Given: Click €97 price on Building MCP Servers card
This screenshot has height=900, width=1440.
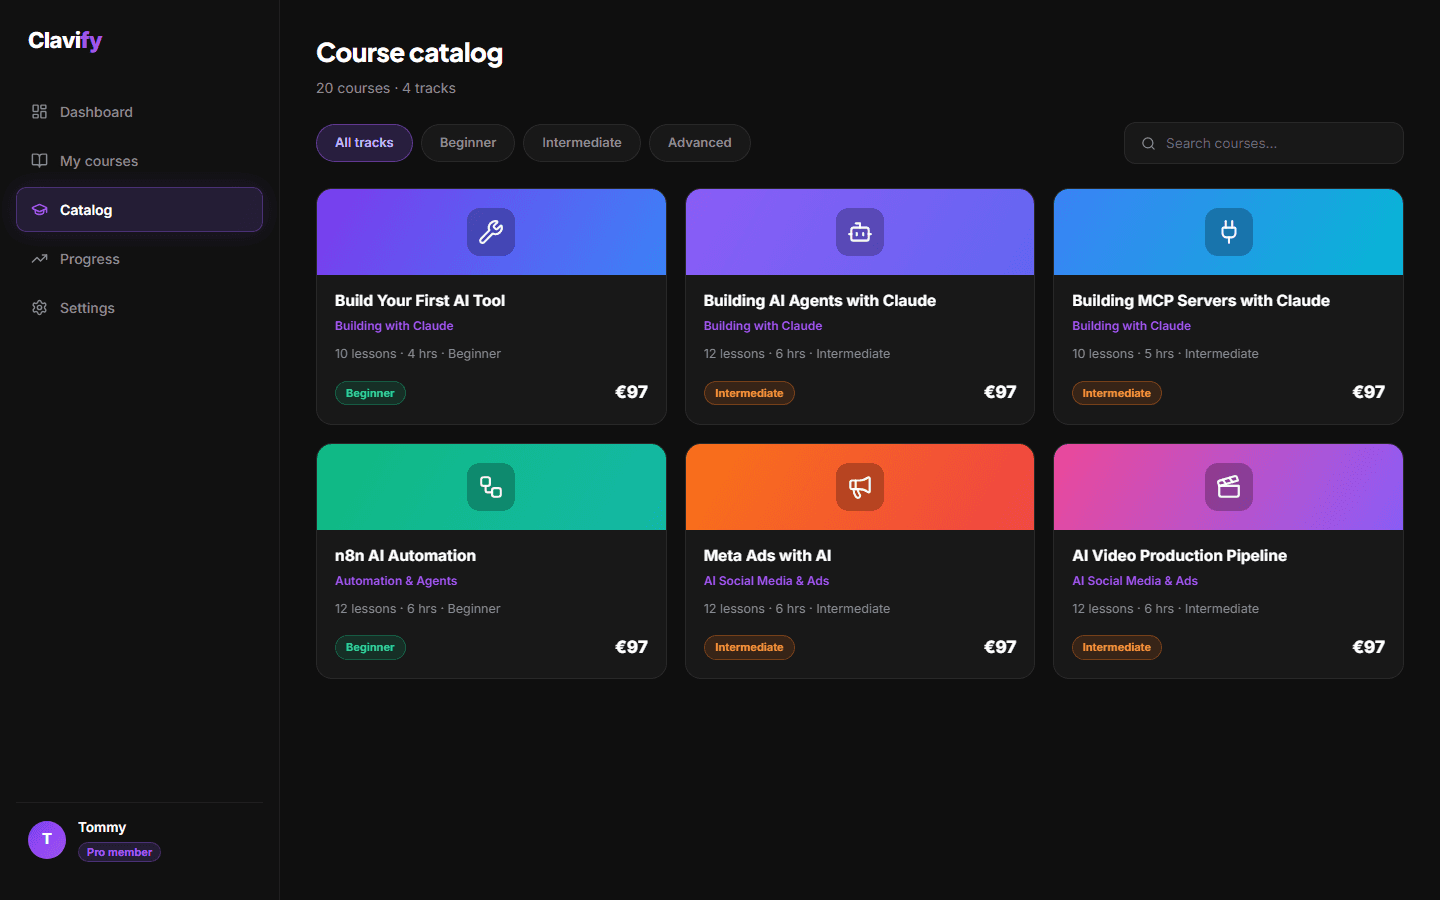Looking at the screenshot, I should 1368,392.
